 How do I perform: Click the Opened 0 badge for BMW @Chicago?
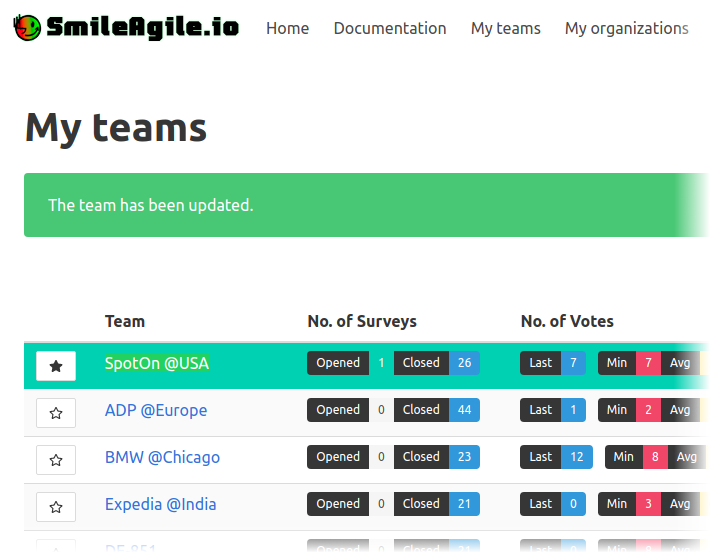point(350,457)
